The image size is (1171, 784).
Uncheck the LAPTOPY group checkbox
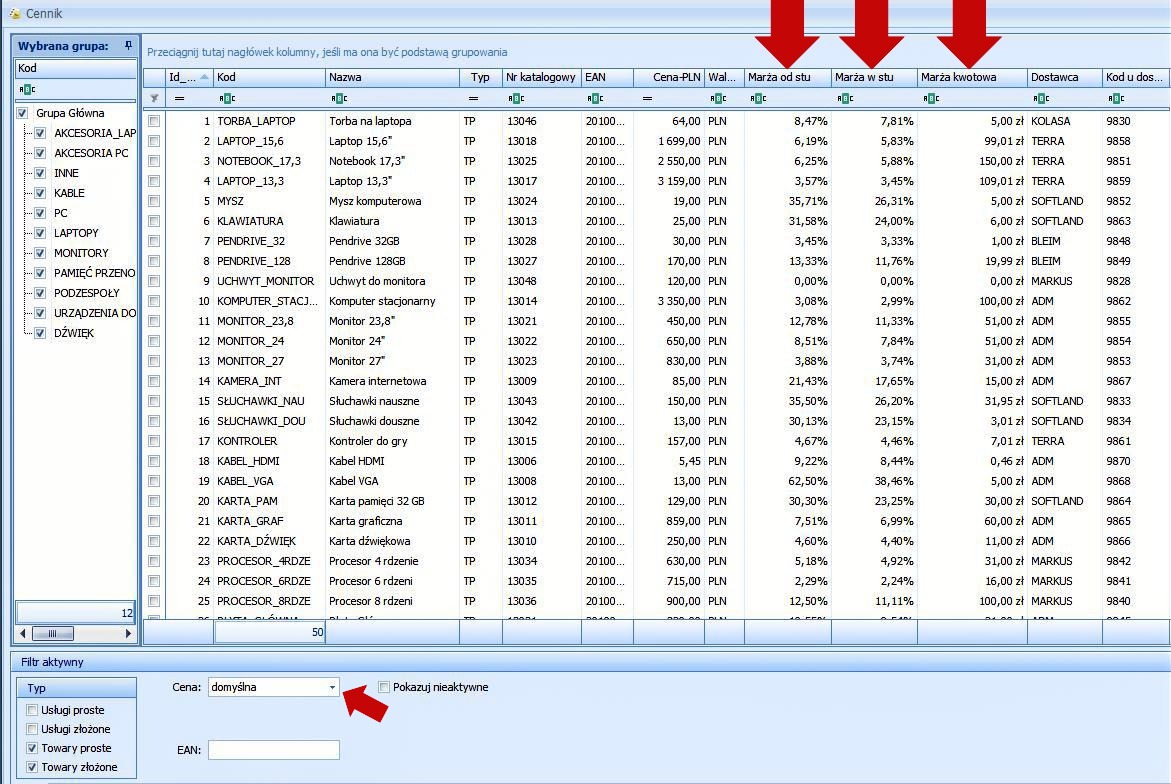coord(40,233)
